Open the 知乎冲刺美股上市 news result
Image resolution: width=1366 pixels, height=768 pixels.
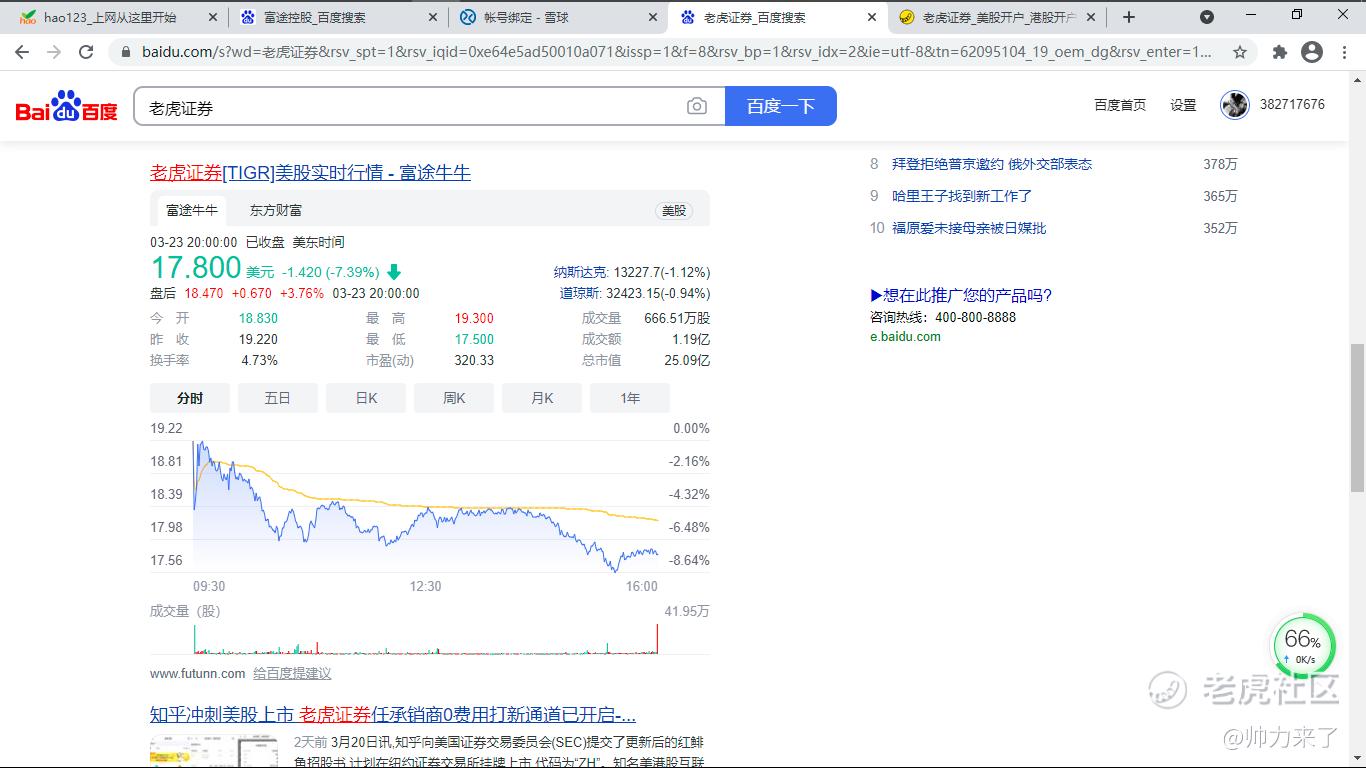(x=393, y=715)
